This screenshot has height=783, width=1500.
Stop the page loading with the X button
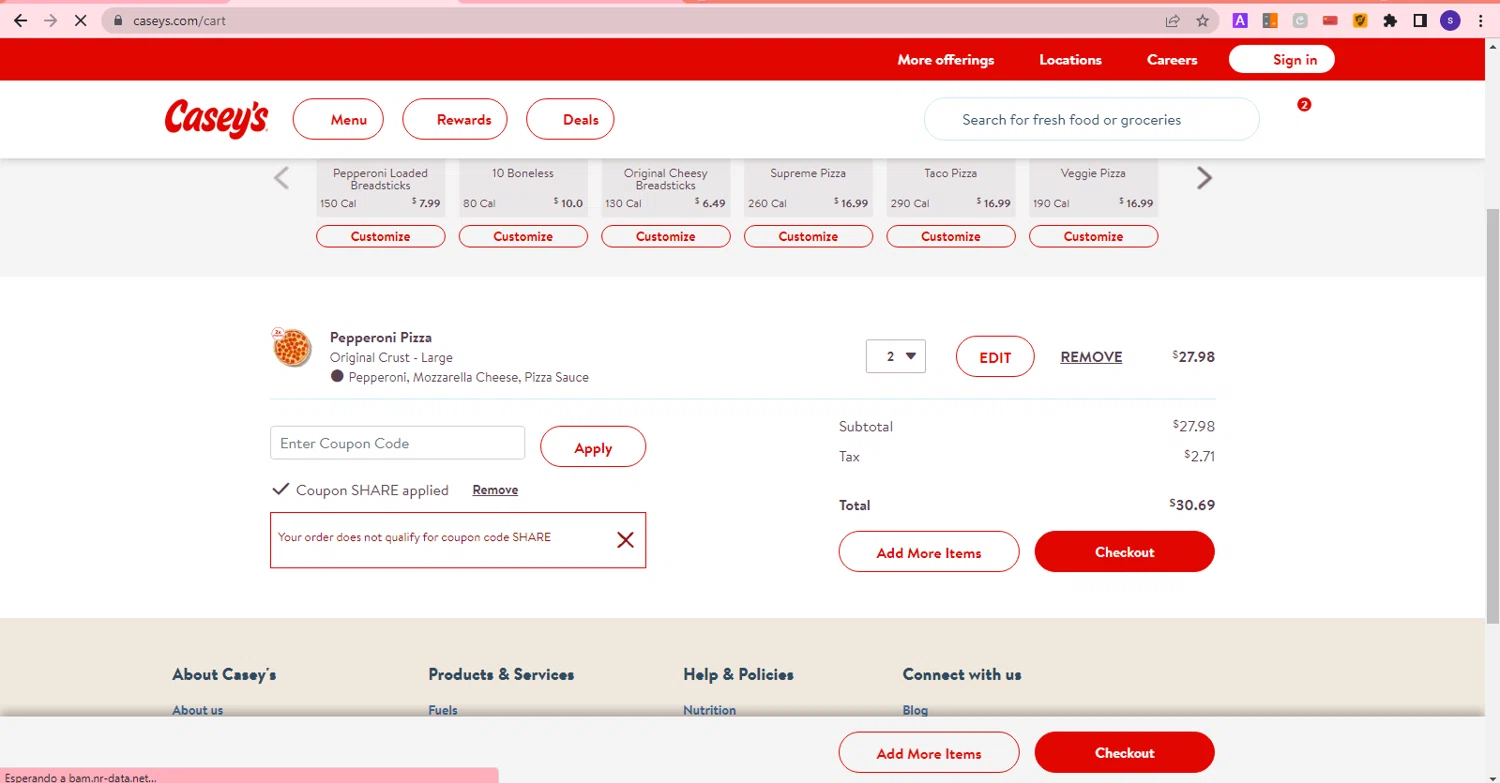80,20
